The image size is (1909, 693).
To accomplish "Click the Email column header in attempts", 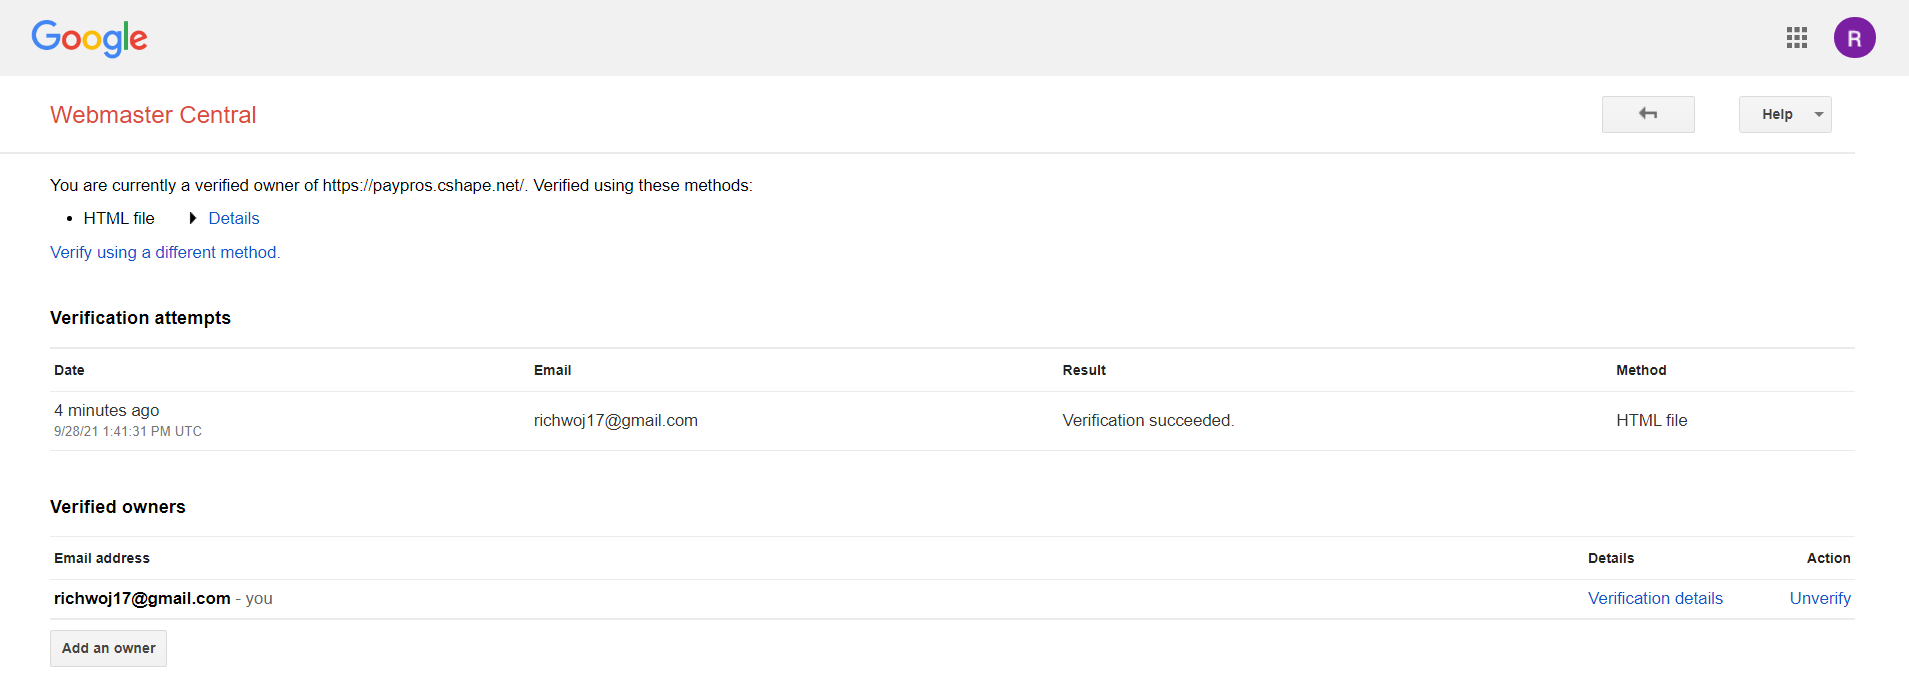I will (552, 370).
